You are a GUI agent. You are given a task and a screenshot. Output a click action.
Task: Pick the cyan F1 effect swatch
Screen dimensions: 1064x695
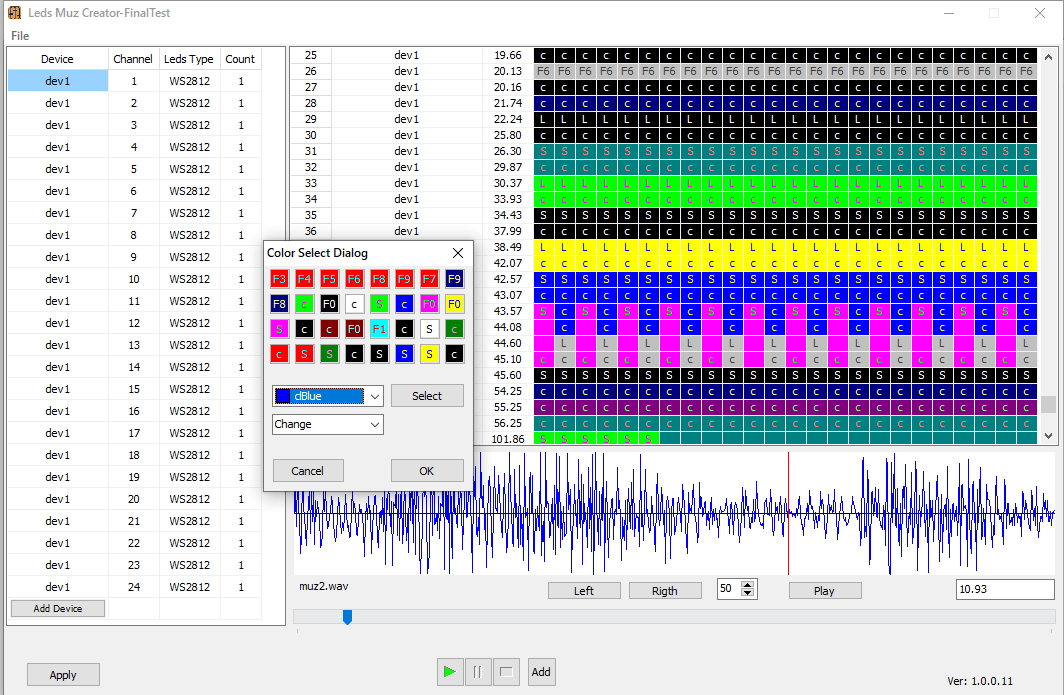point(379,329)
